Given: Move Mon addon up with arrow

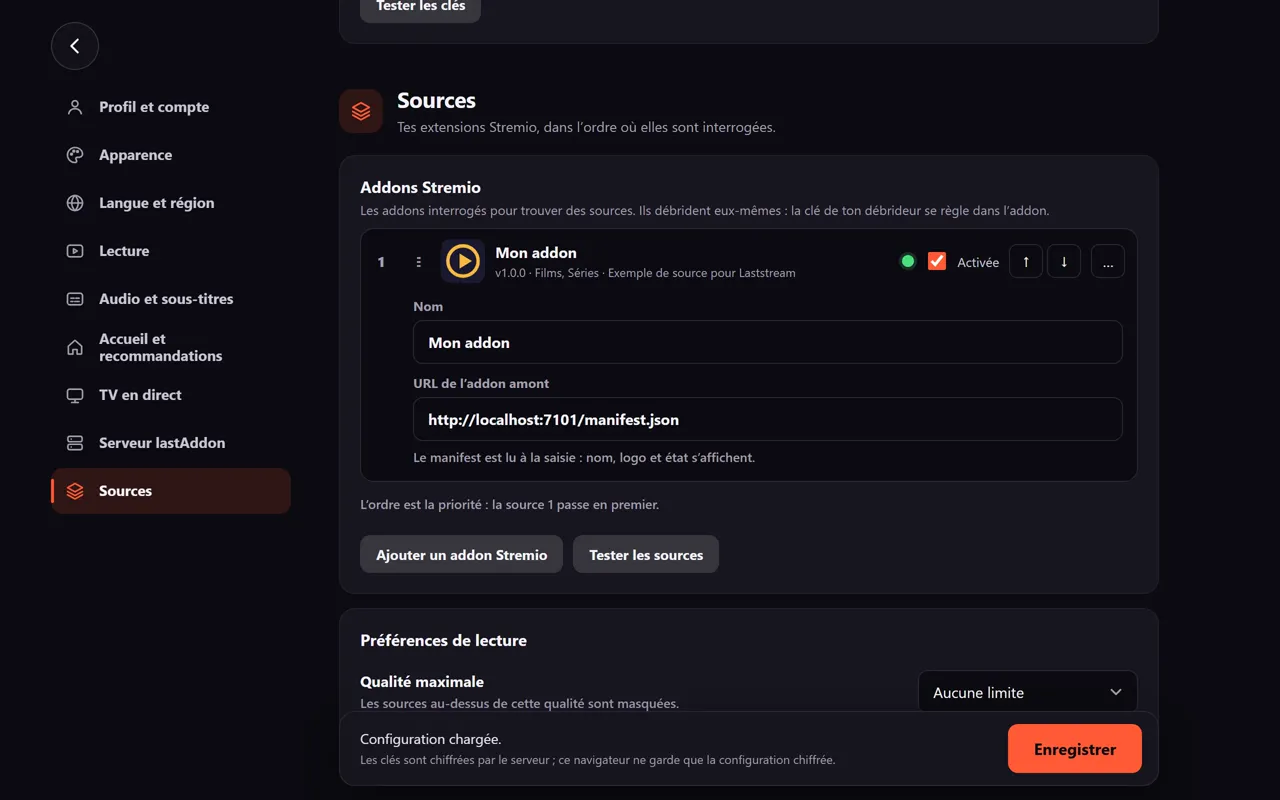Looking at the screenshot, I should click(x=1026, y=262).
